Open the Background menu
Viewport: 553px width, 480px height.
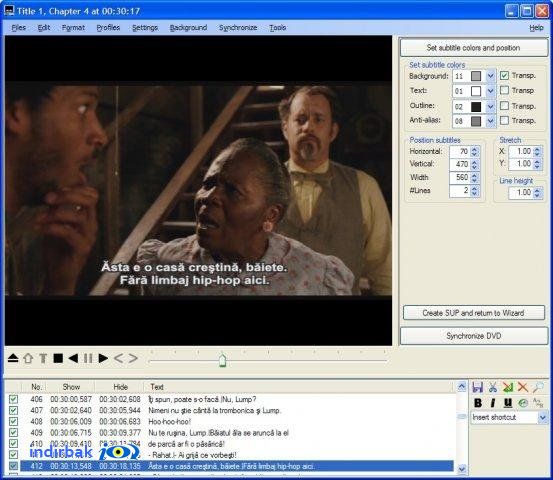tap(188, 28)
